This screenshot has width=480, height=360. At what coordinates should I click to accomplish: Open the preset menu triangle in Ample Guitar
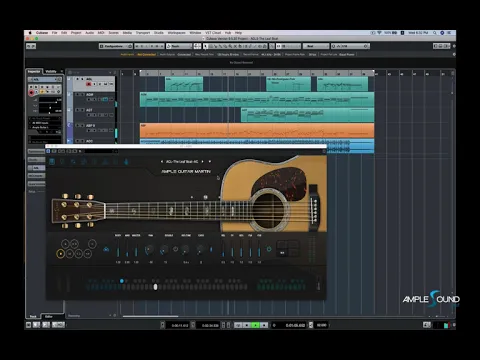coord(210,162)
